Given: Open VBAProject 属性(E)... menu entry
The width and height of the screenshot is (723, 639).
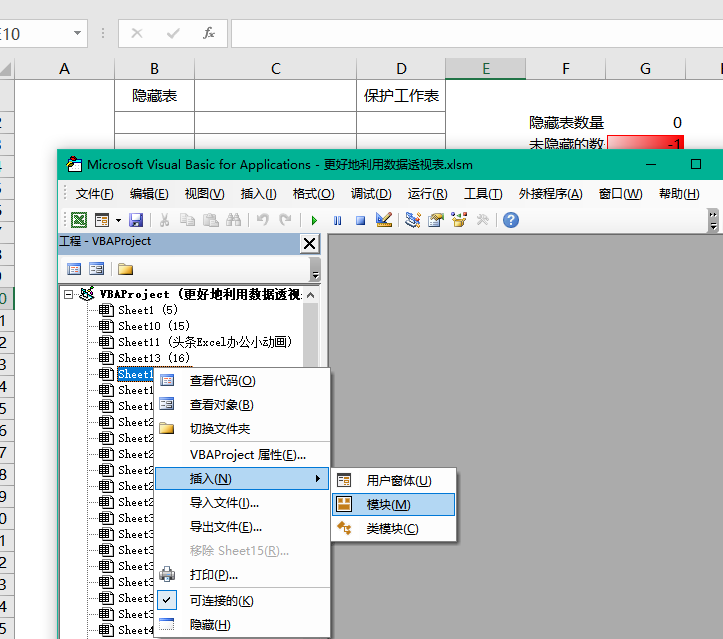Looking at the screenshot, I should pyautogui.click(x=242, y=455).
